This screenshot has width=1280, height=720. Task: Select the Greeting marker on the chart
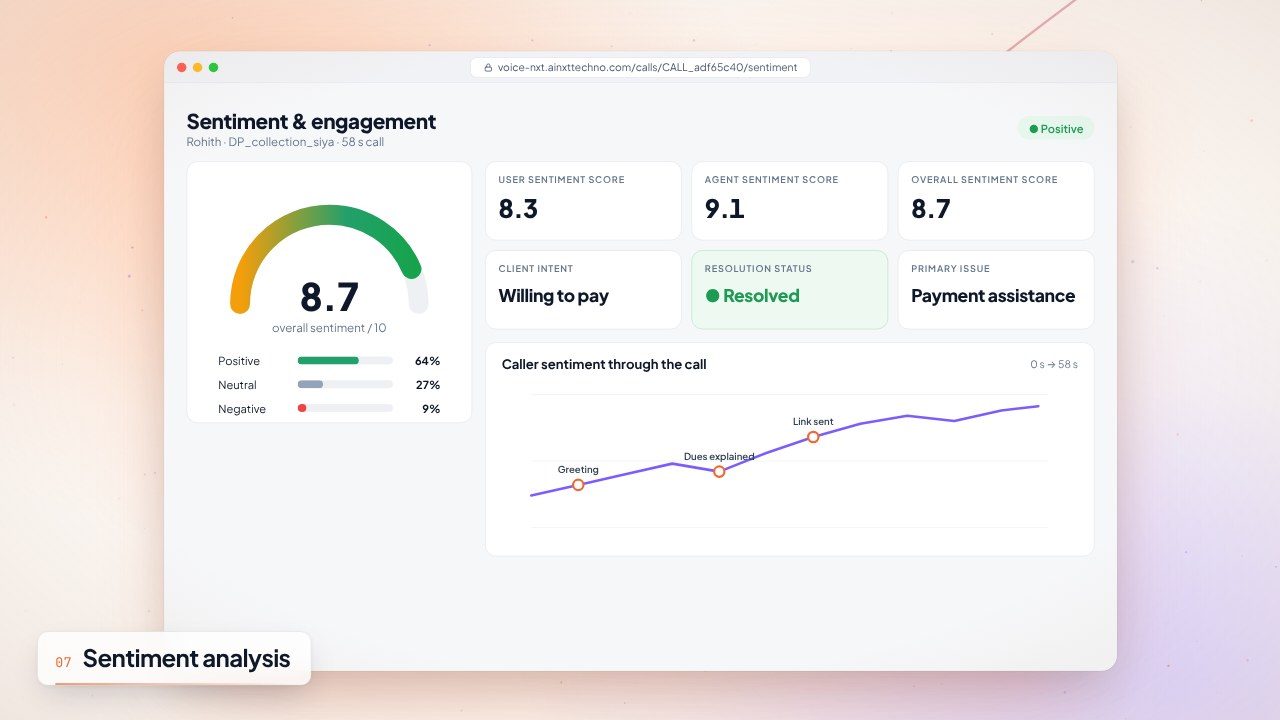click(578, 485)
